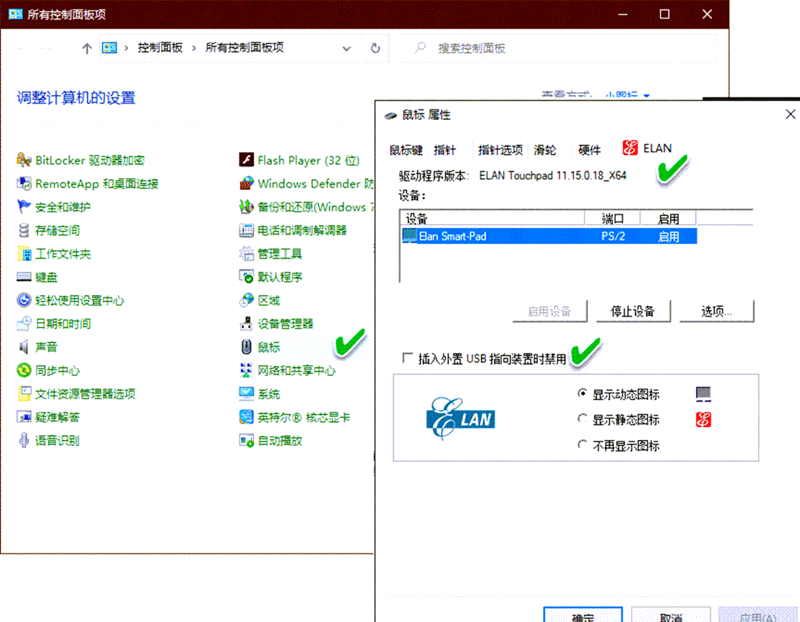The width and height of the screenshot is (800, 622).
Task: Switch to the 硬件 tab
Action: pyautogui.click(x=590, y=150)
